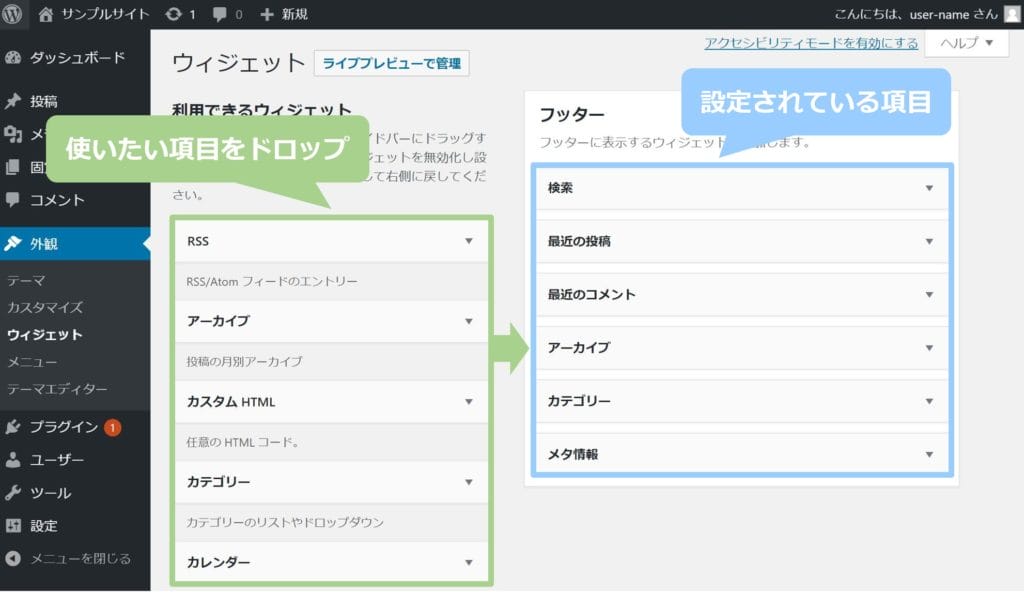Click the user avatar icon
Viewport: 1024px width, 592px height.
coord(1012,14)
